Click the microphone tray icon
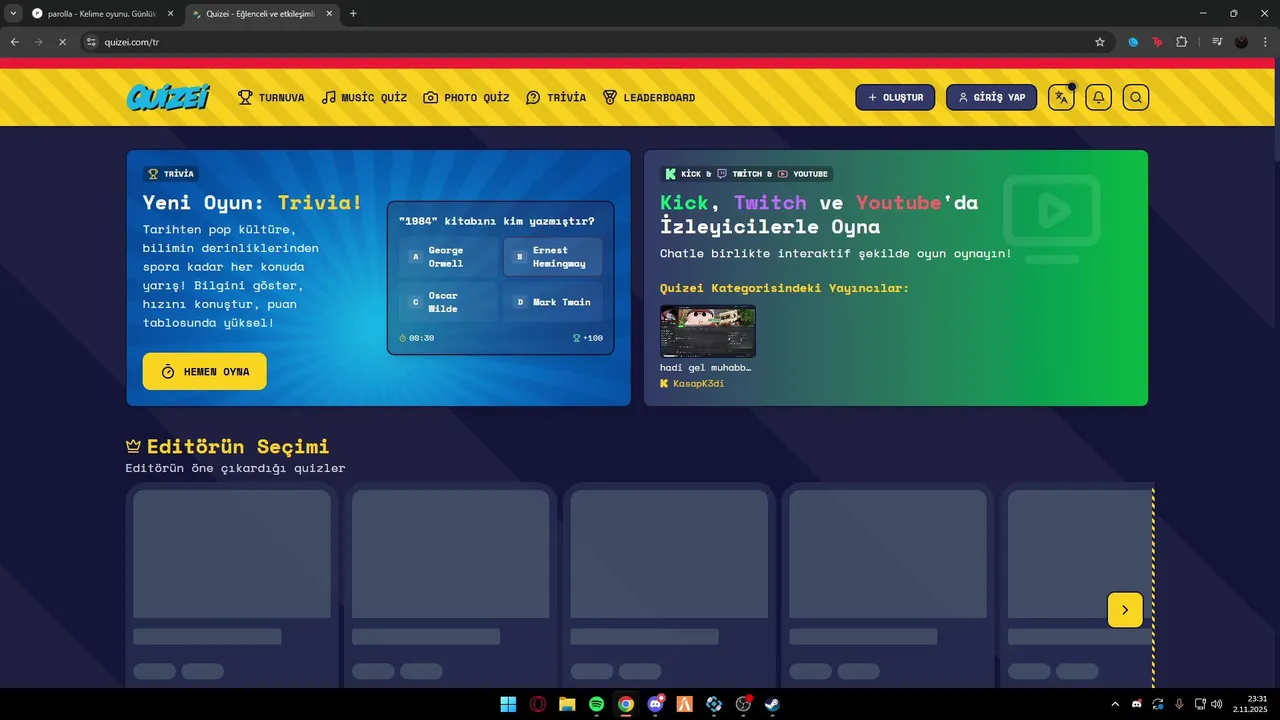The image size is (1280, 720). (1179, 704)
